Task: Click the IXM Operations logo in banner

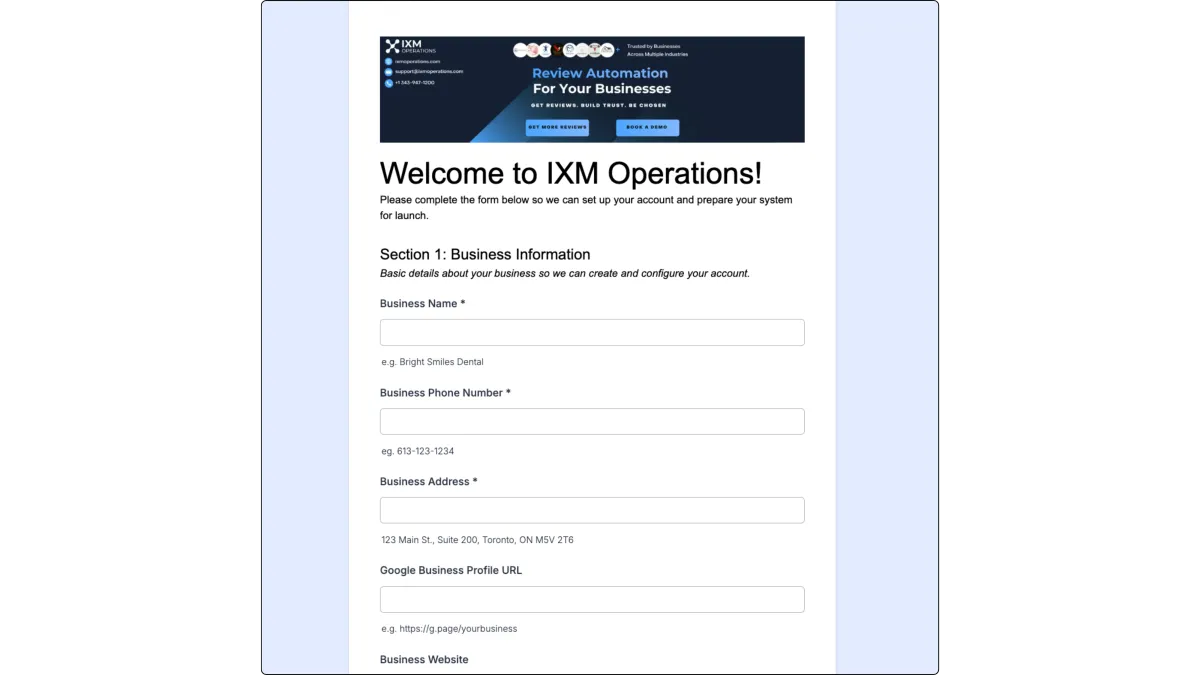Action: click(410, 46)
